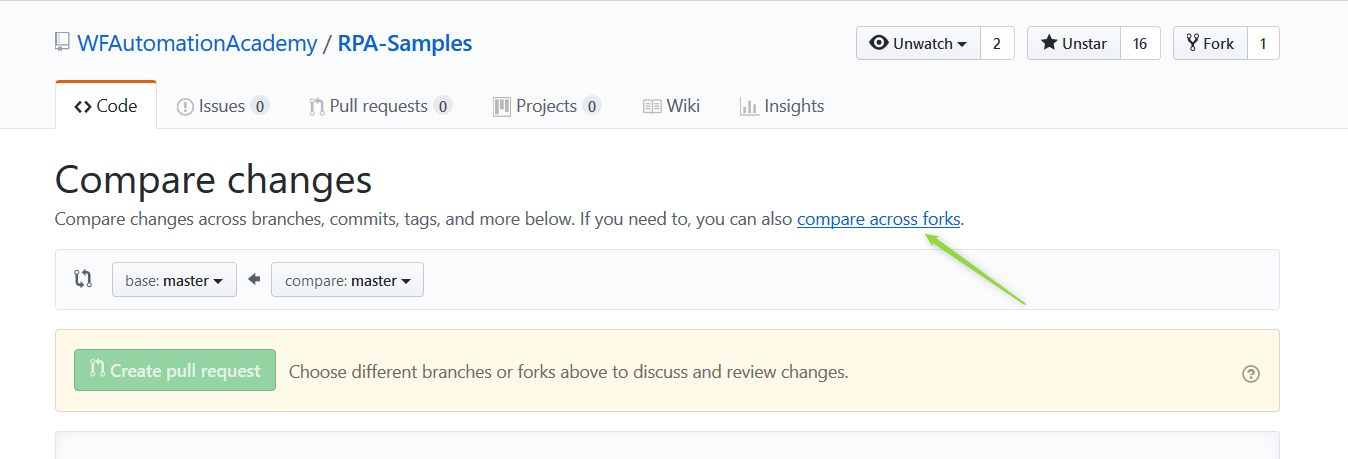Viewport: 1348px width, 459px height.
Task: Click the Projects tab count badge
Action: [x=592, y=106]
